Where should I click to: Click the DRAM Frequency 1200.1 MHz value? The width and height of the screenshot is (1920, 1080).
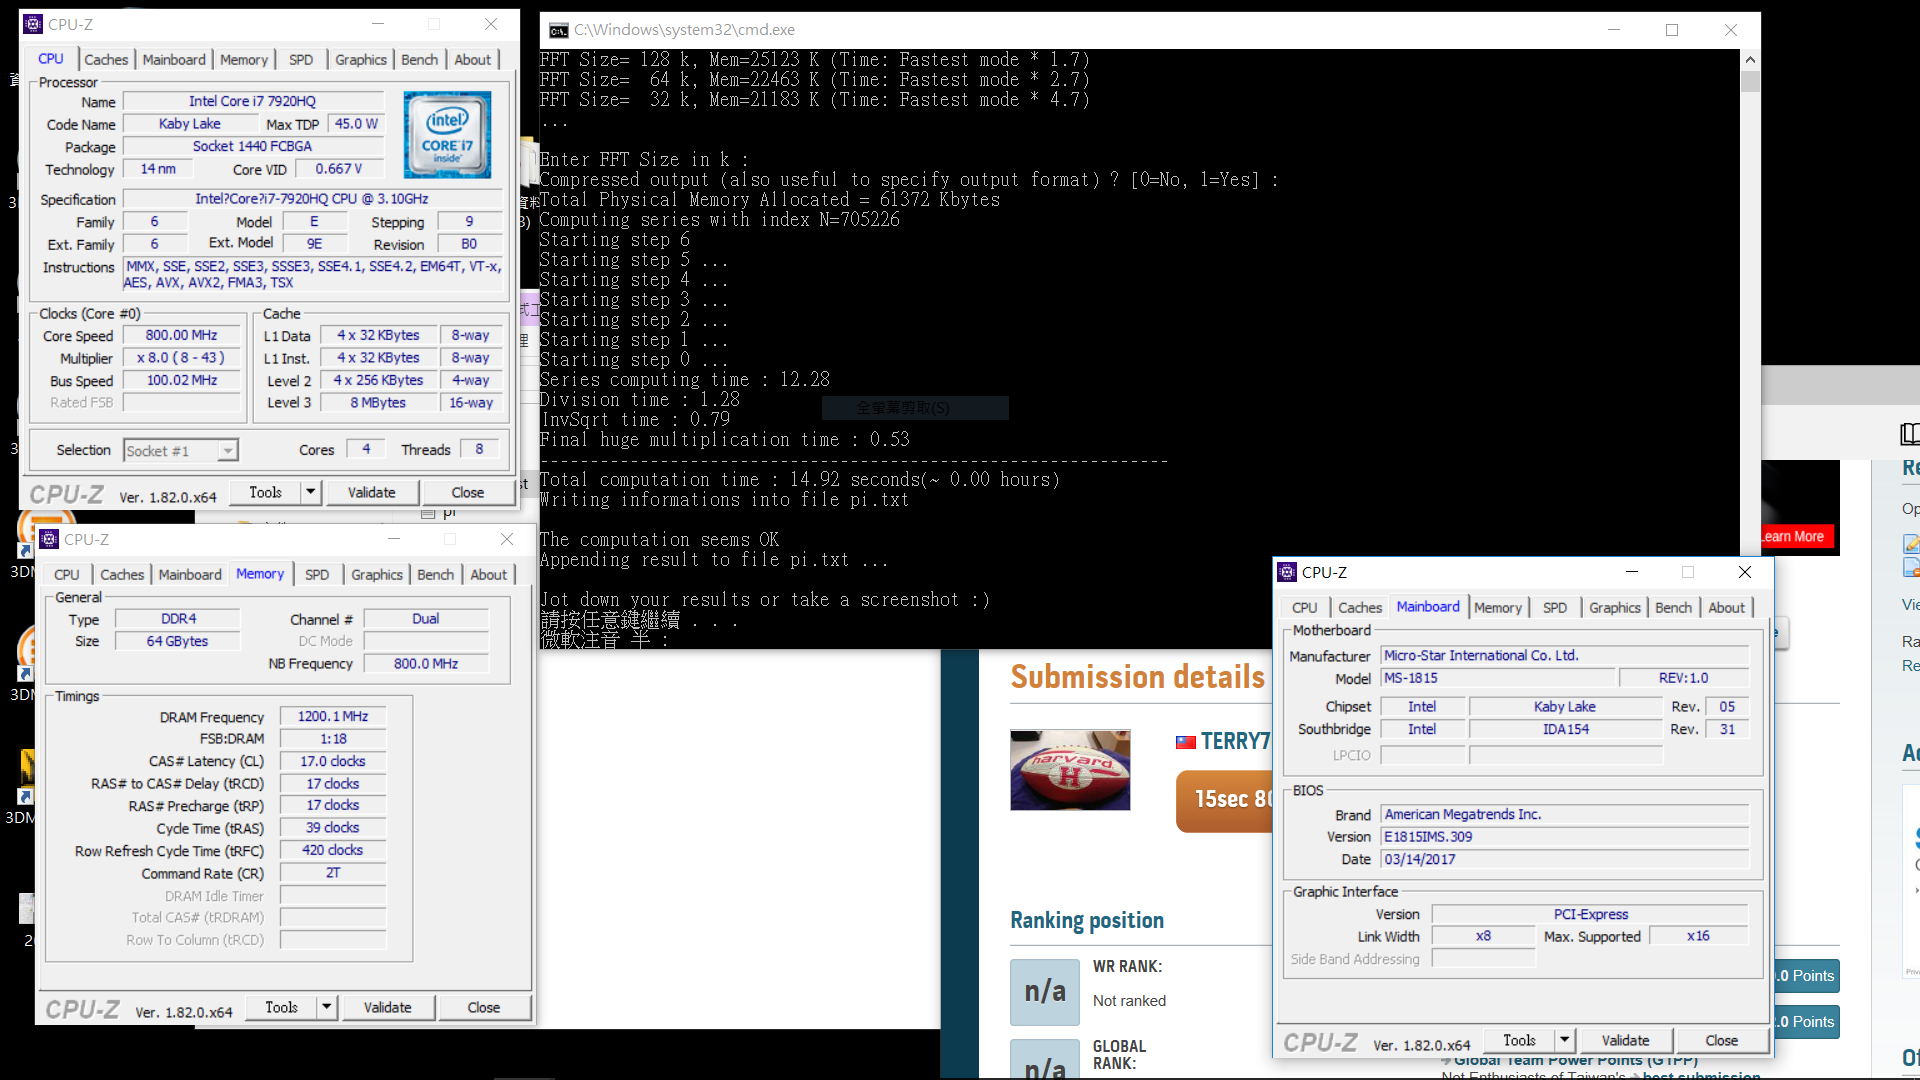[x=333, y=716]
